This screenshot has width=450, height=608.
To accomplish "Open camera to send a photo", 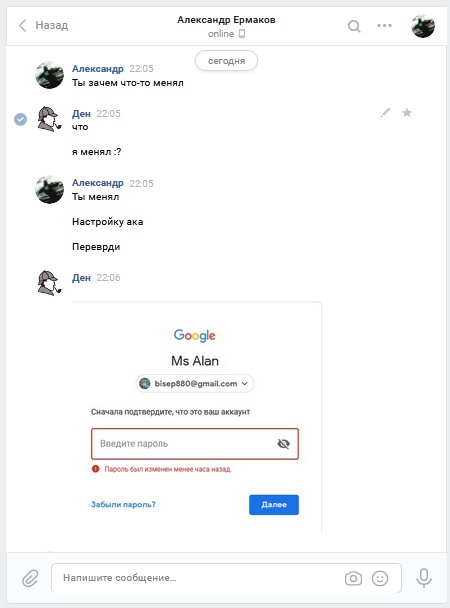I will pos(353,578).
